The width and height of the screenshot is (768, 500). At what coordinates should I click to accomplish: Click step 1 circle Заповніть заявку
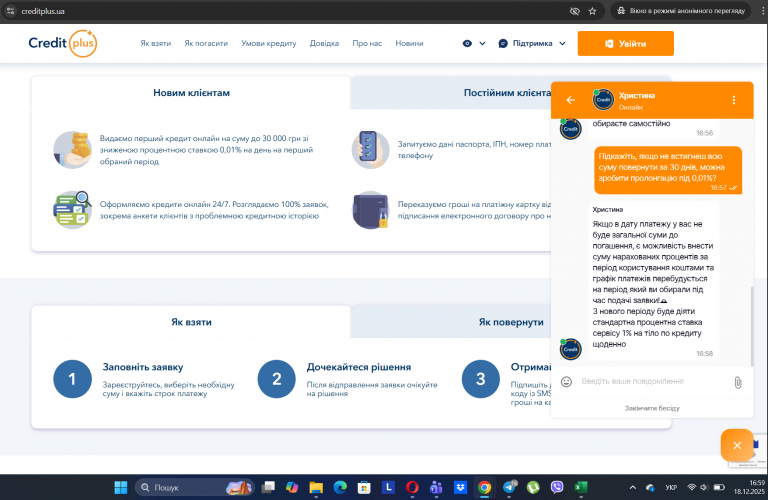[72, 379]
